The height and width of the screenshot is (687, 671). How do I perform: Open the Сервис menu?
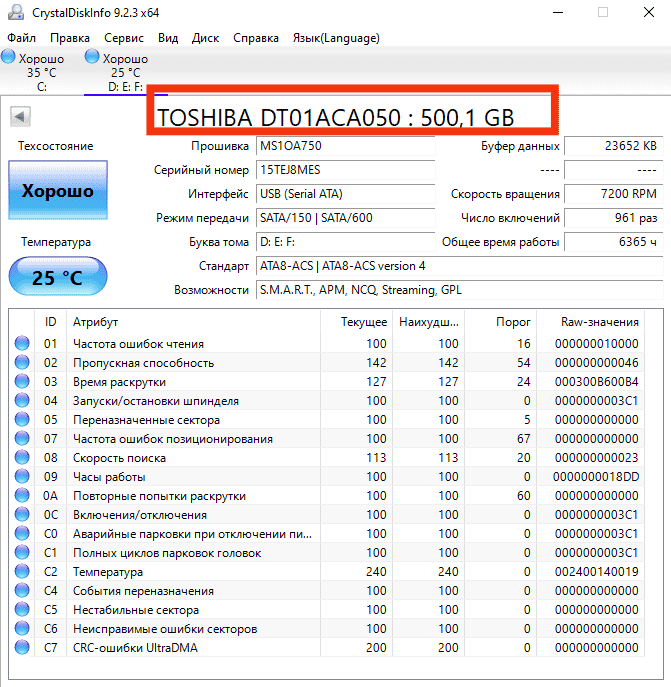pos(124,38)
